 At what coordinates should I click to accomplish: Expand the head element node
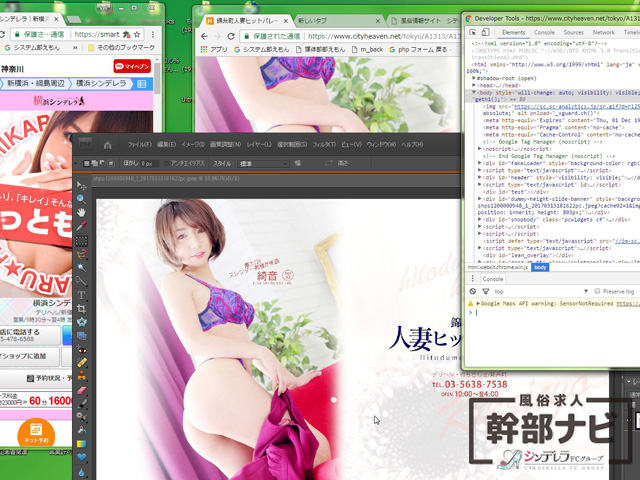pos(474,85)
